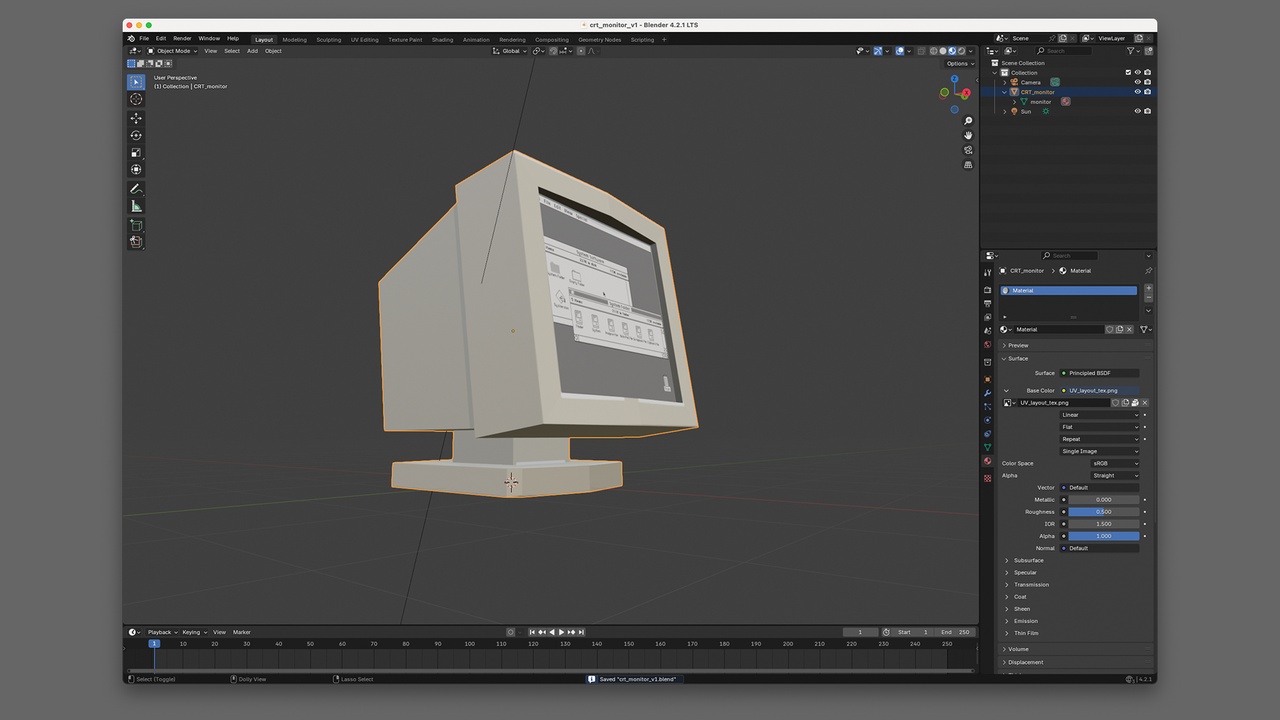Open the Linear interpolation dropdown
The height and width of the screenshot is (720, 1280).
1099,415
